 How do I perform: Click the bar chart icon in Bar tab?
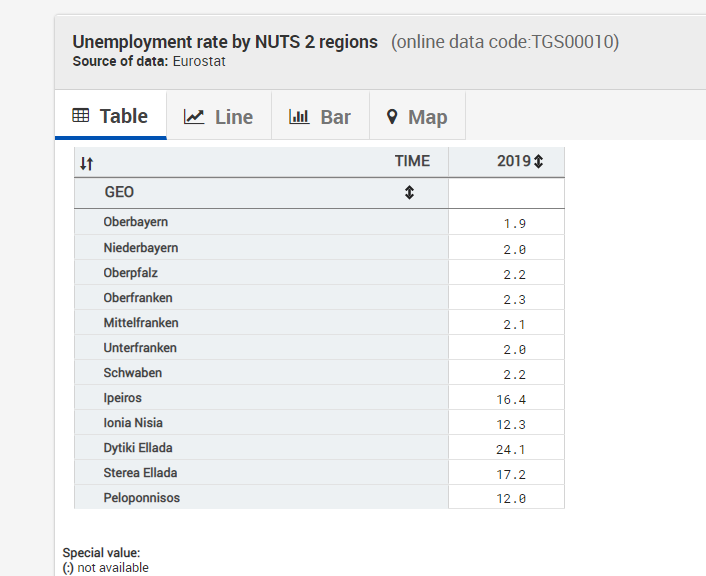(299, 117)
